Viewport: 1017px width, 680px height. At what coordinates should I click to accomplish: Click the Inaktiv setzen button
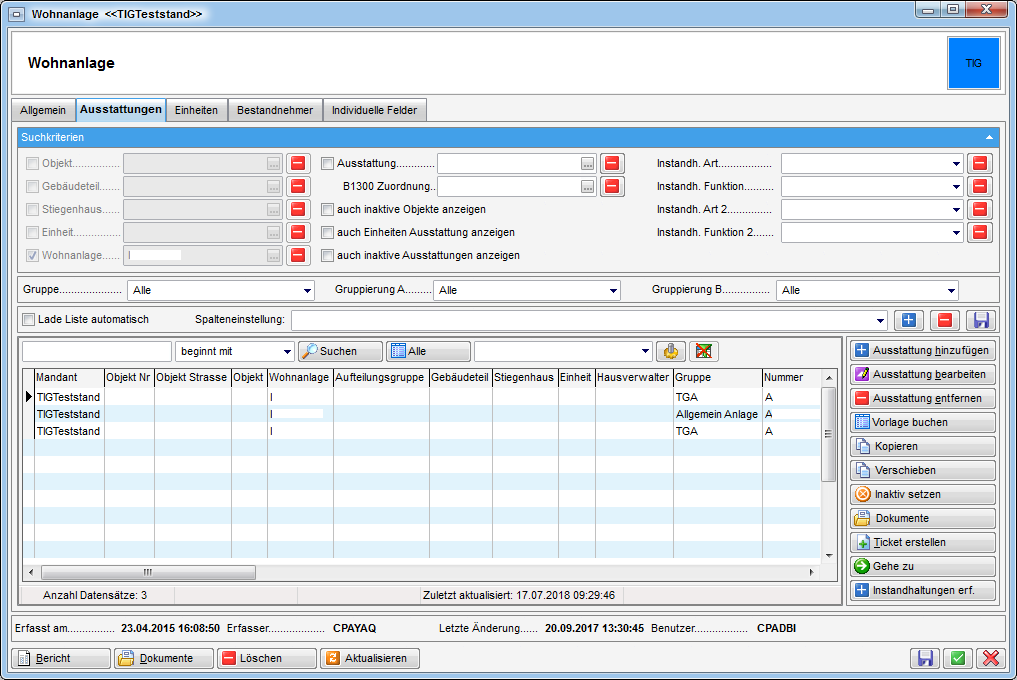click(922, 494)
